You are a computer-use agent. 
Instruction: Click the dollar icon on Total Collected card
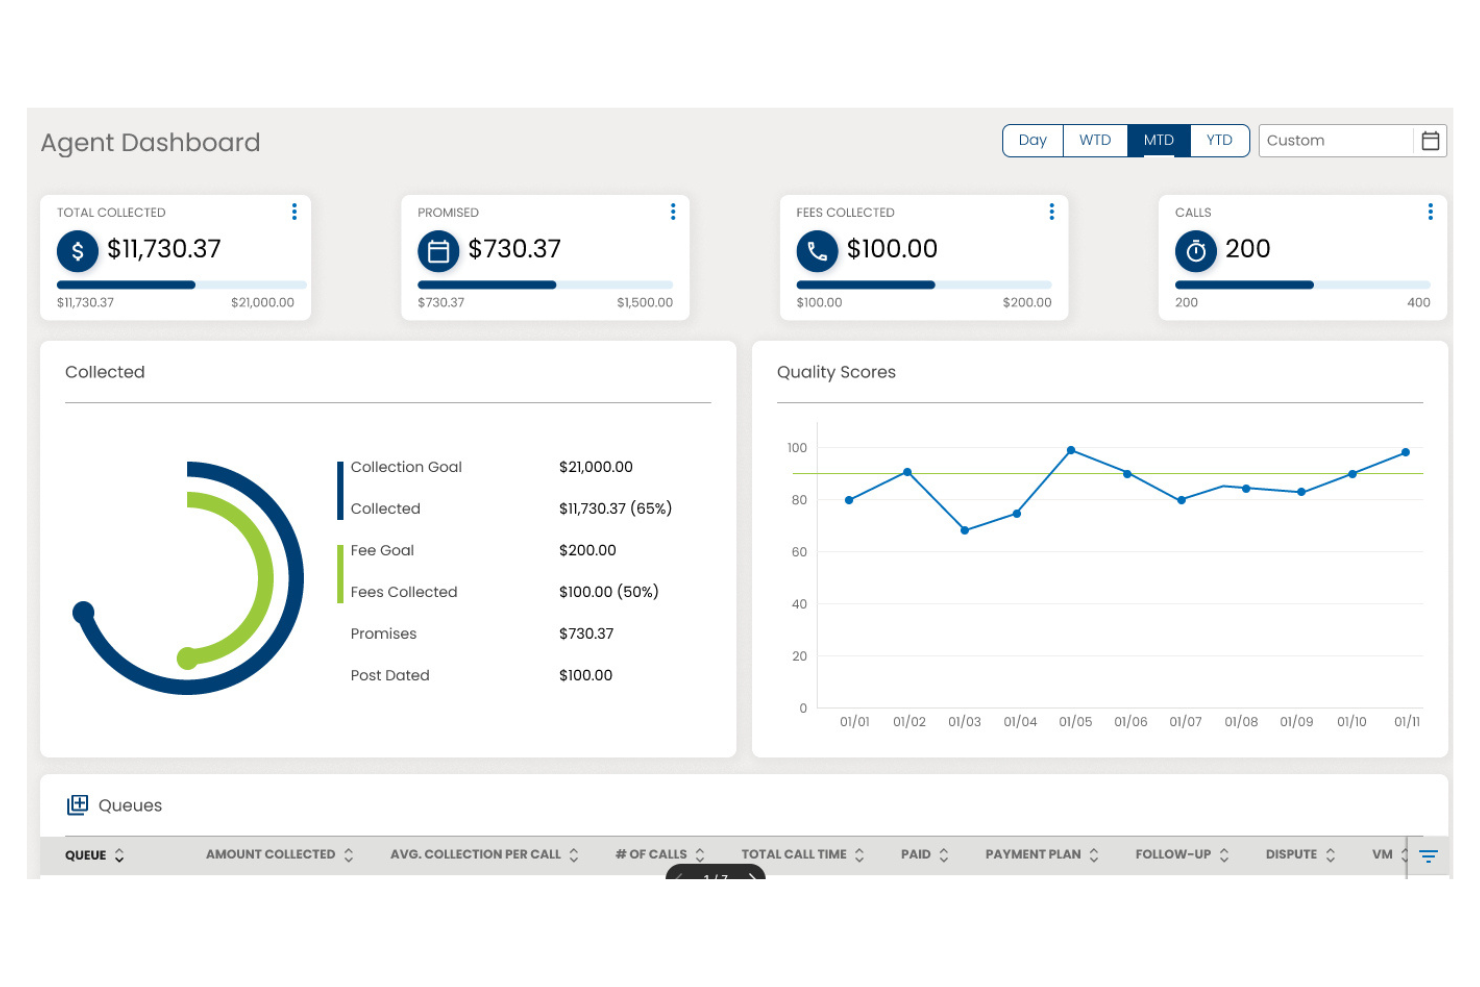pyautogui.click(x=77, y=251)
